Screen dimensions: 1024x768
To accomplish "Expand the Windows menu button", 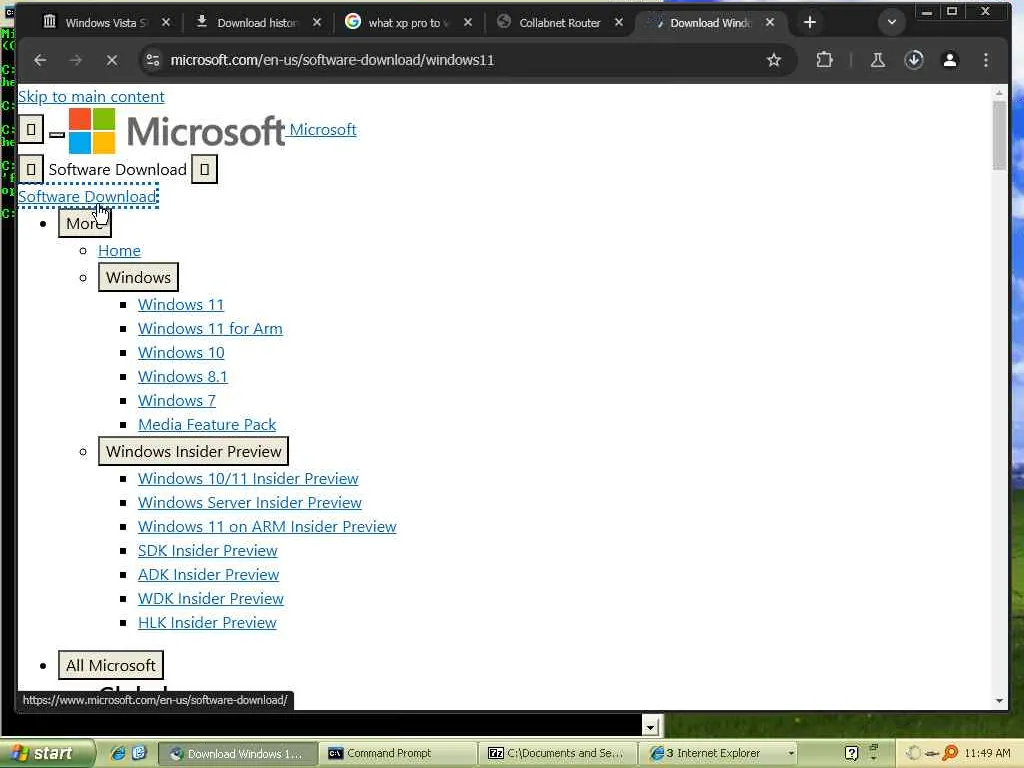I will (x=138, y=278).
